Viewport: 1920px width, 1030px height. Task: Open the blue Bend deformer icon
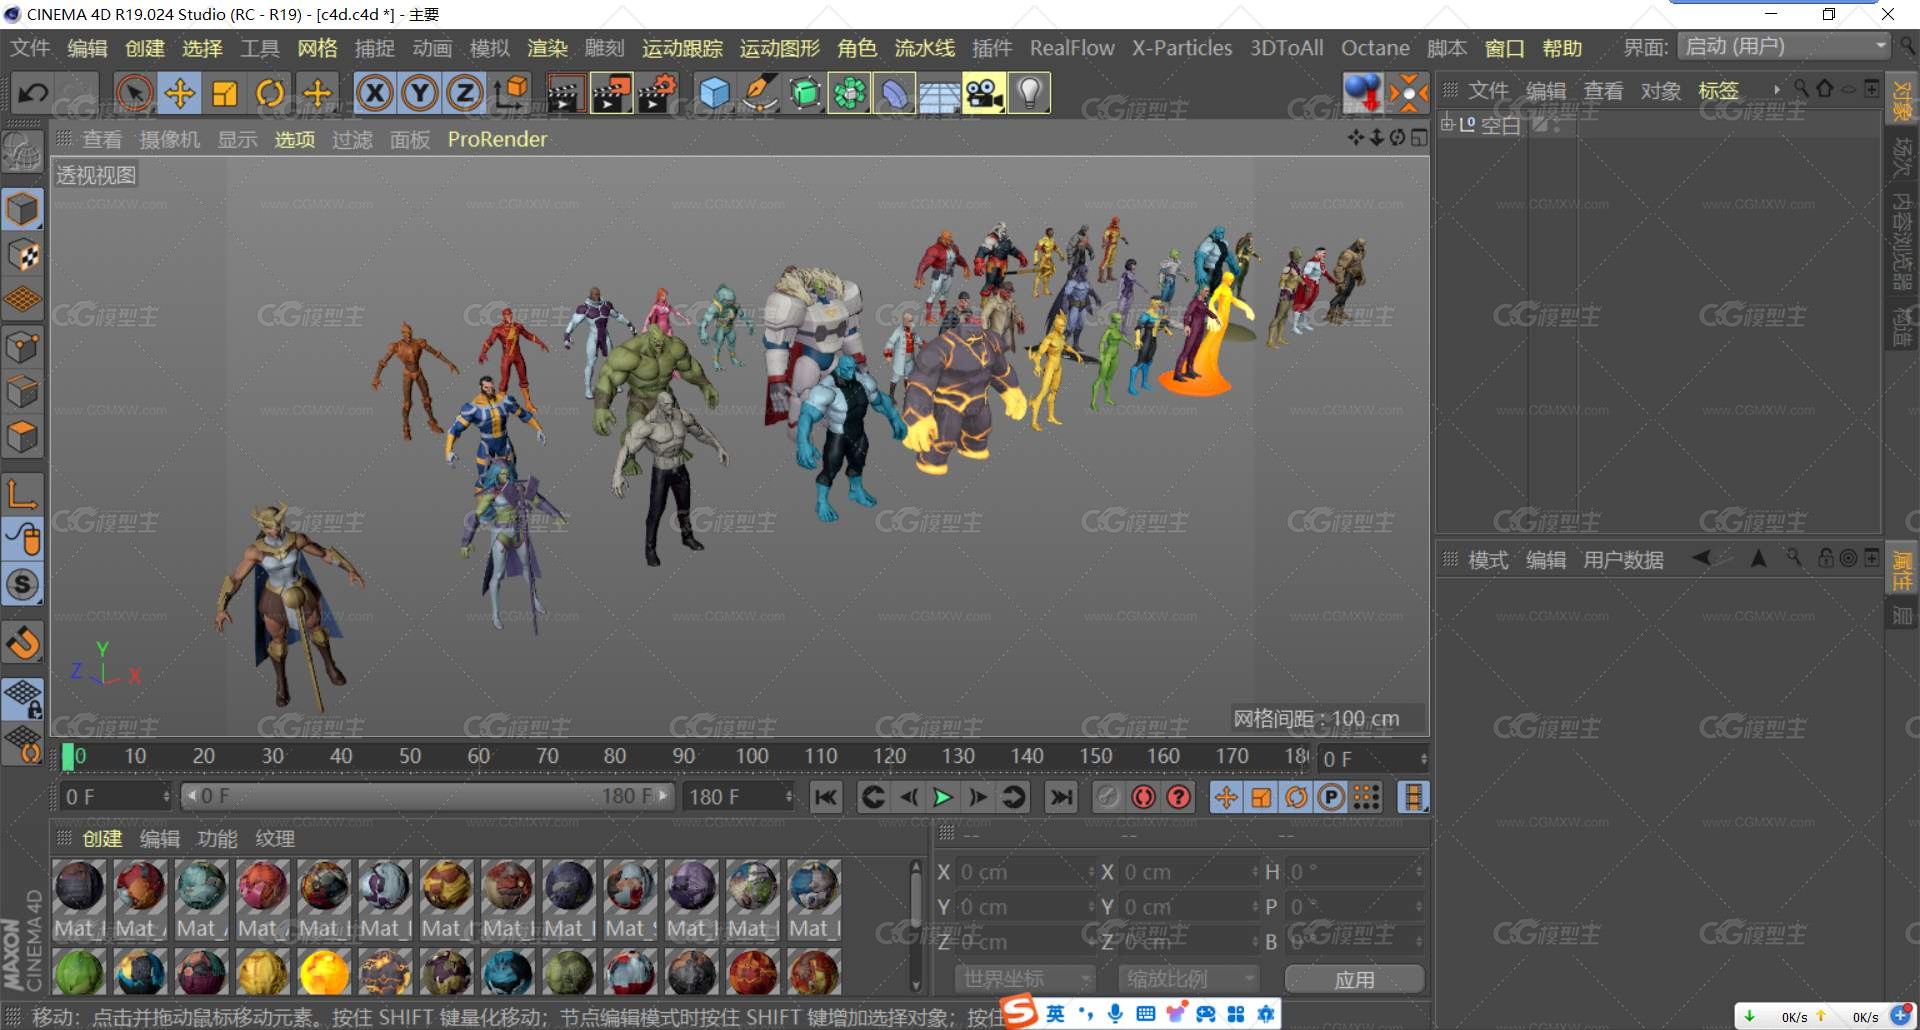pyautogui.click(x=894, y=93)
